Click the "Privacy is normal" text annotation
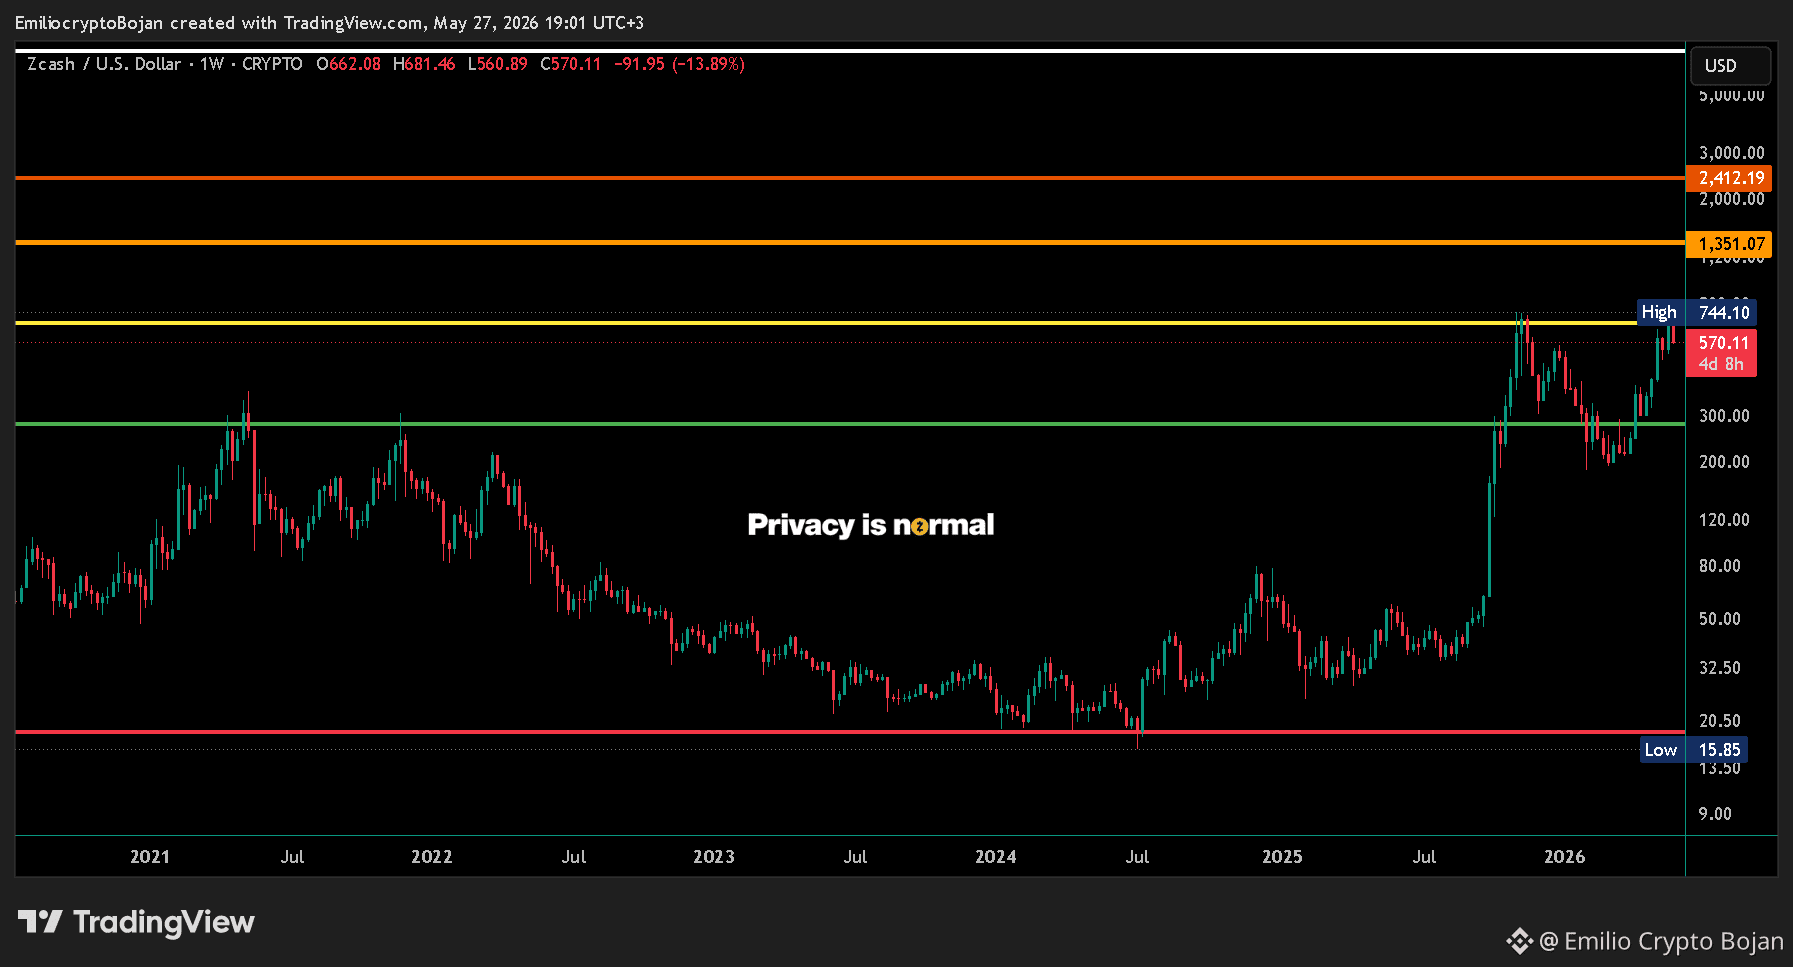The width and height of the screenshot is (1793, 967). point(871,525)
